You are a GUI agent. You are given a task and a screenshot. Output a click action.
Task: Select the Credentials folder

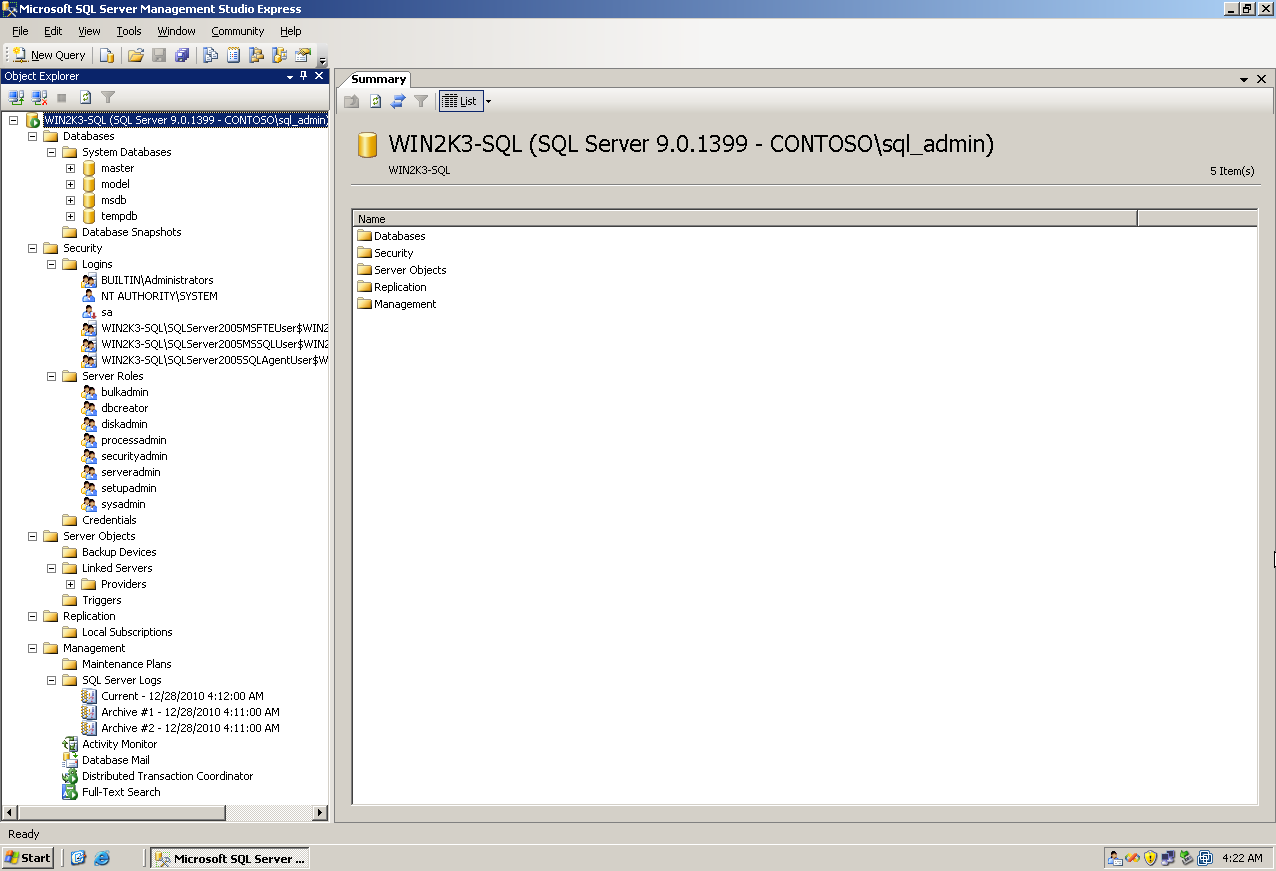pyautogui.click(x=109, y=520)
